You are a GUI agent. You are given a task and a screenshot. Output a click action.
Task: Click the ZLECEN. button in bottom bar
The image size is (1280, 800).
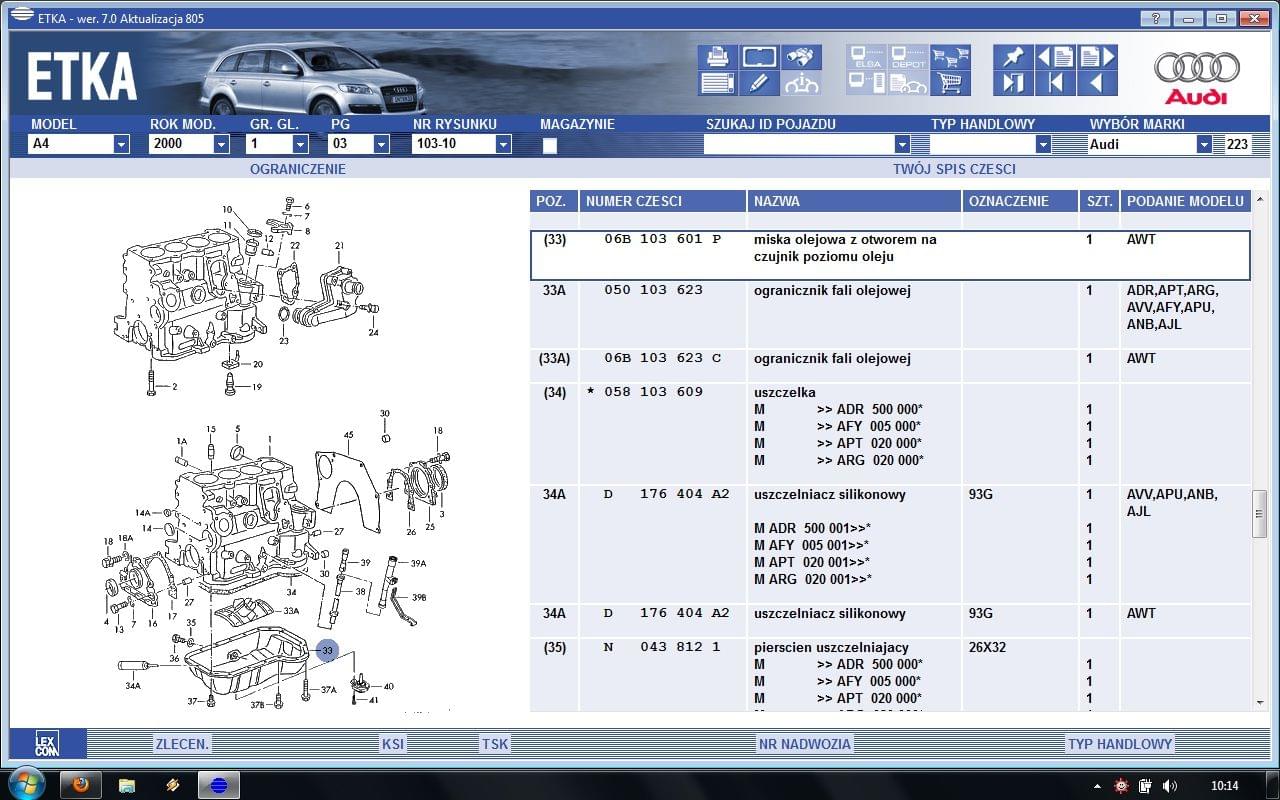[182, 744]
